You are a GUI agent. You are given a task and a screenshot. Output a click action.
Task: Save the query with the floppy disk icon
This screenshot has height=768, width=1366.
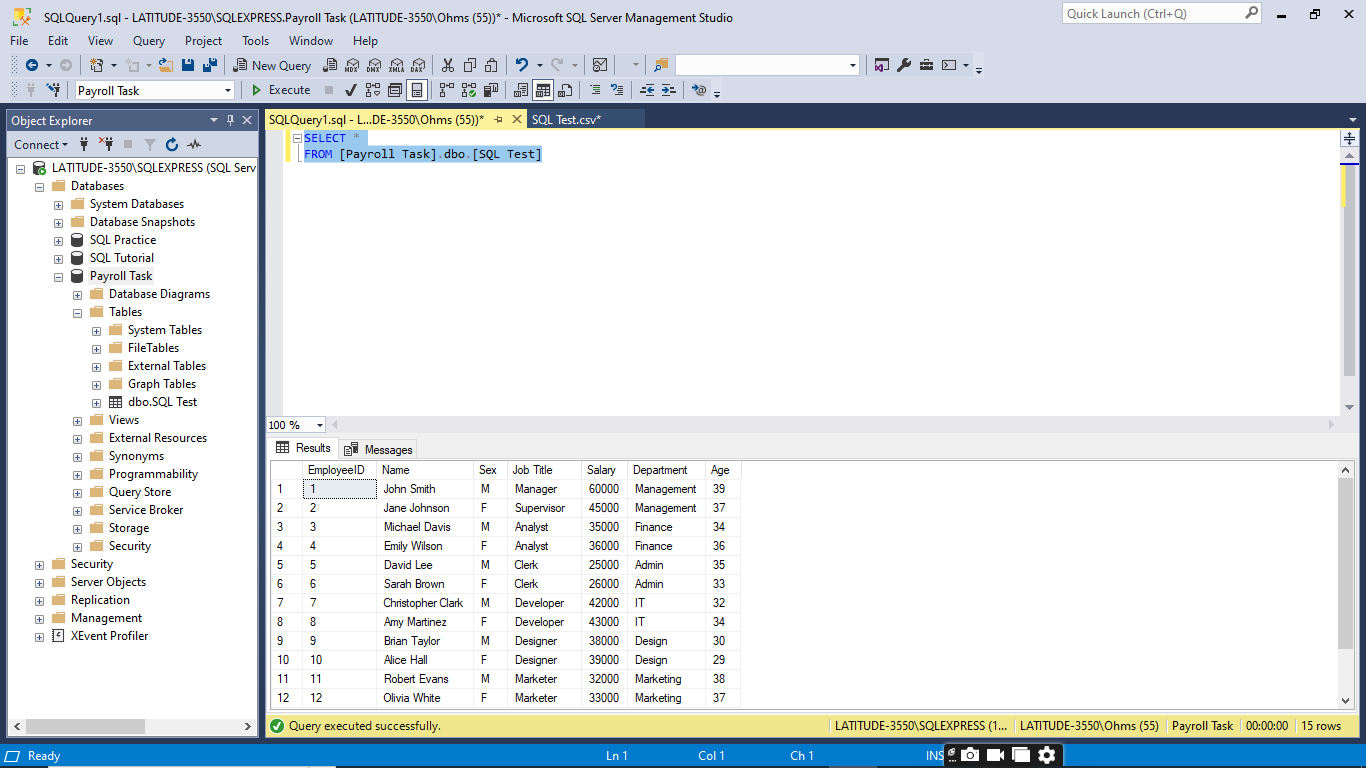(188, 65)
